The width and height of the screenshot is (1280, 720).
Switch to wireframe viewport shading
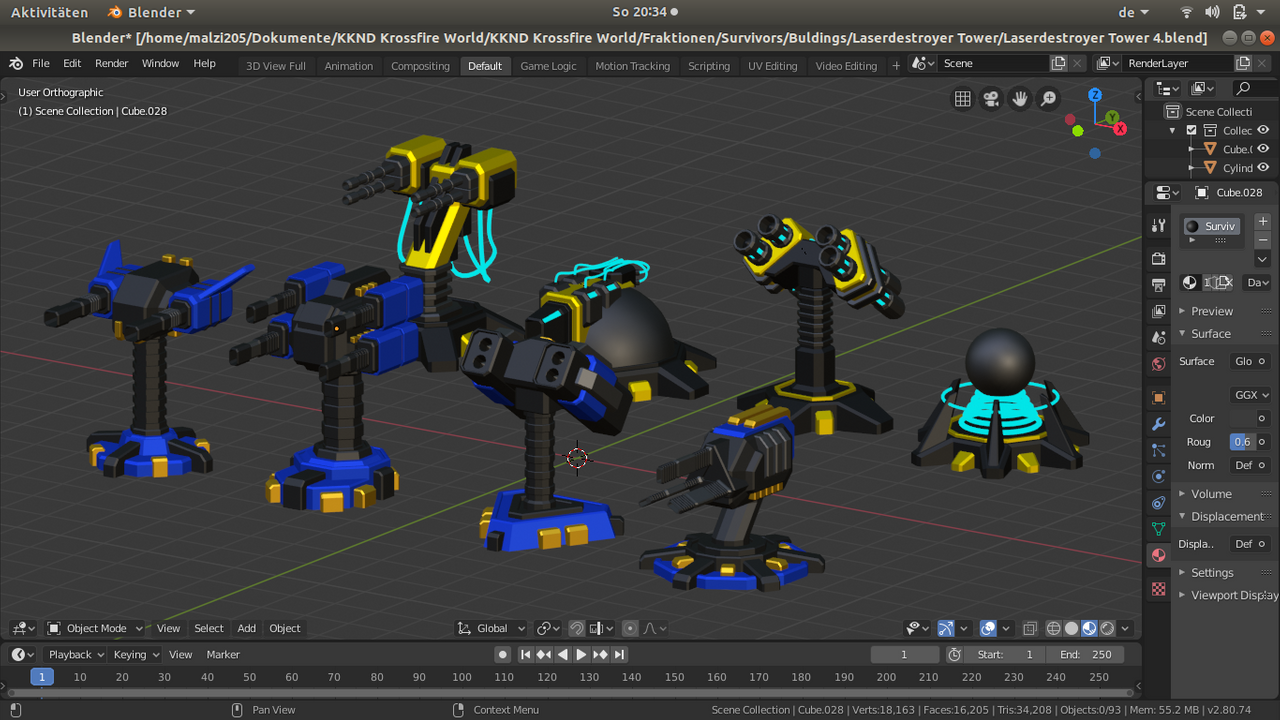pyautogui.click(x=1053, y=628)
